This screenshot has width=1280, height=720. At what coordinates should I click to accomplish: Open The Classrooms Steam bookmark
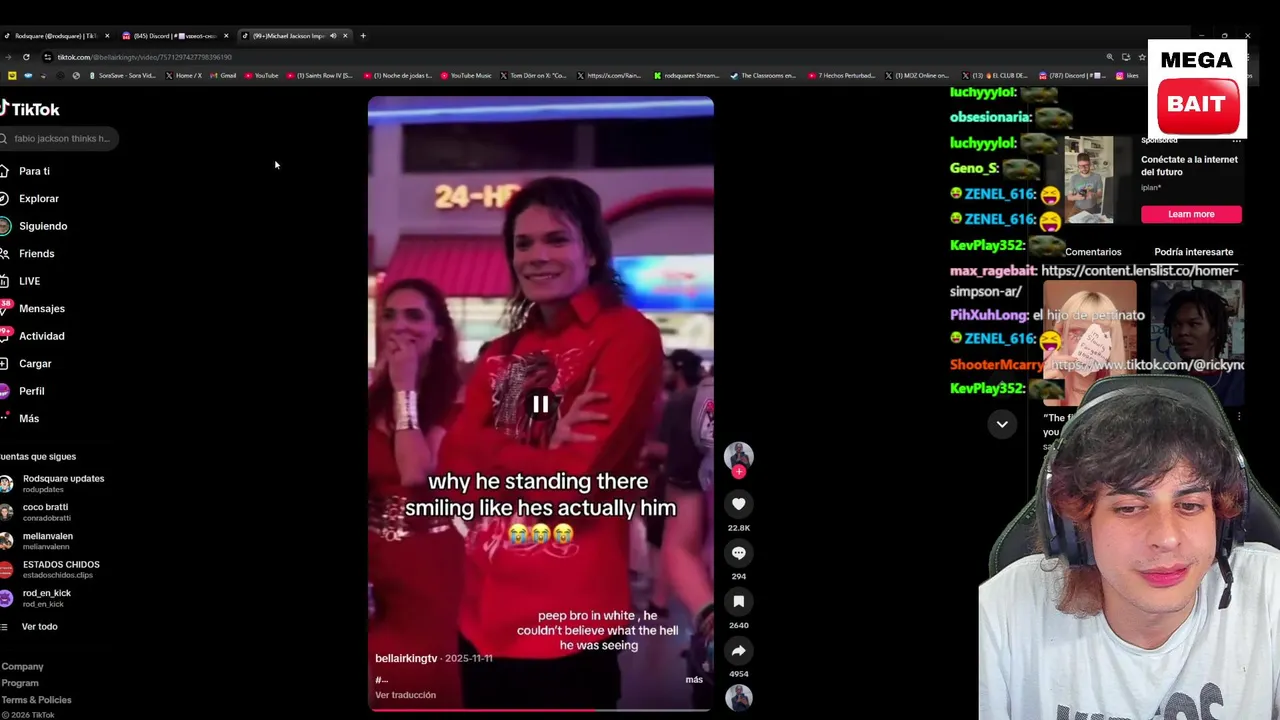764,75
